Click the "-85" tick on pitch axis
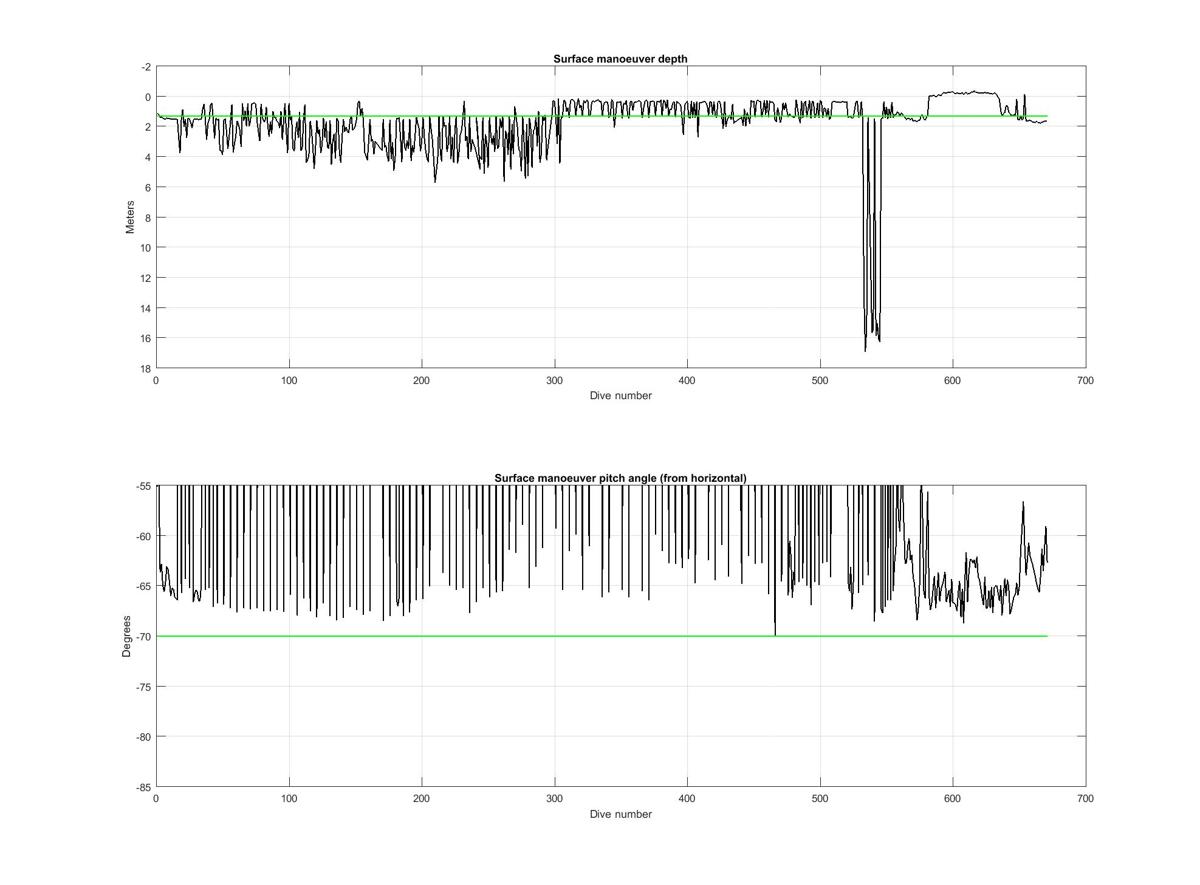Viewport: 1200px width, 885px height. point(144,787)
